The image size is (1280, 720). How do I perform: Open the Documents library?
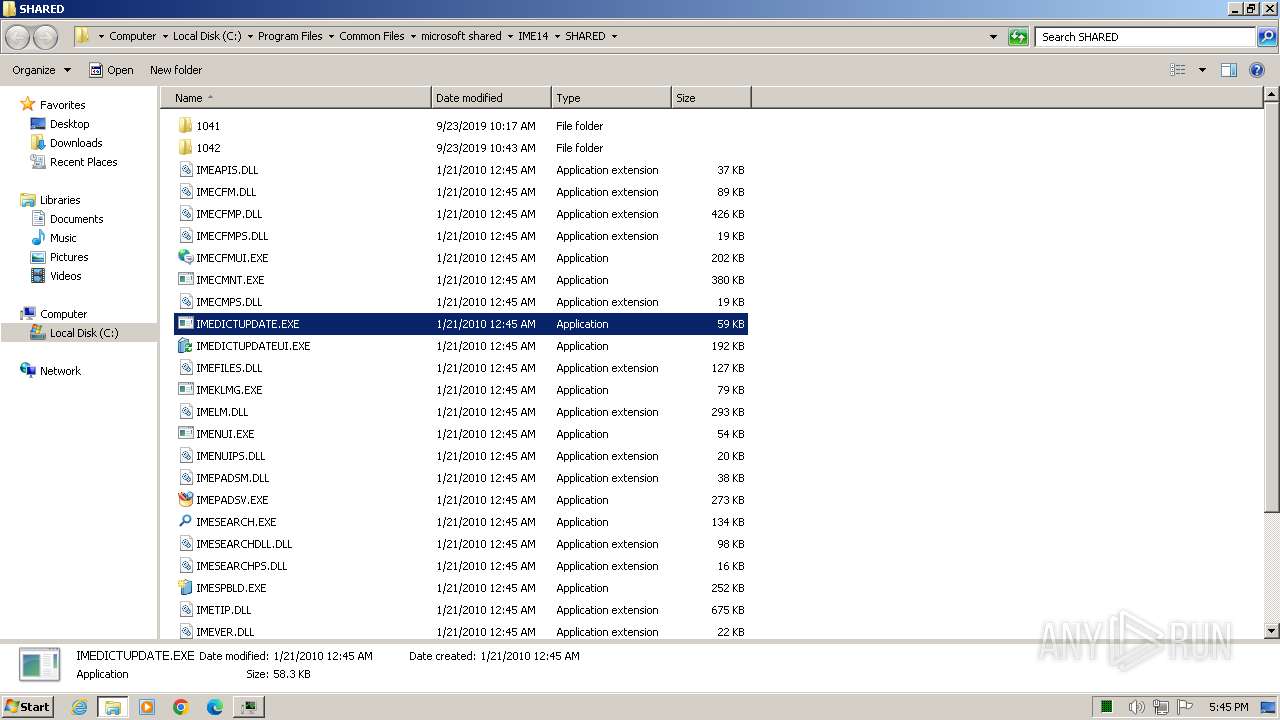coord(76,219)
